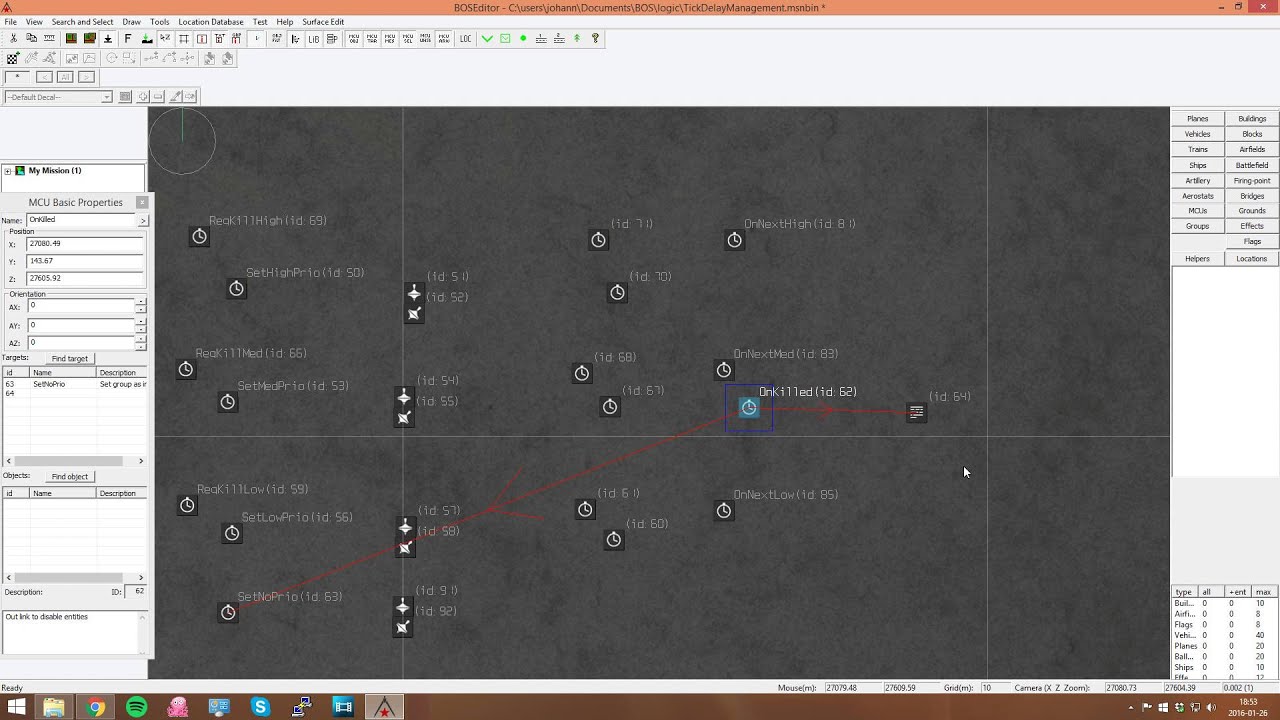Open Spotify from the Windows taskbar

pyautogui.click(x=136, y=707)
